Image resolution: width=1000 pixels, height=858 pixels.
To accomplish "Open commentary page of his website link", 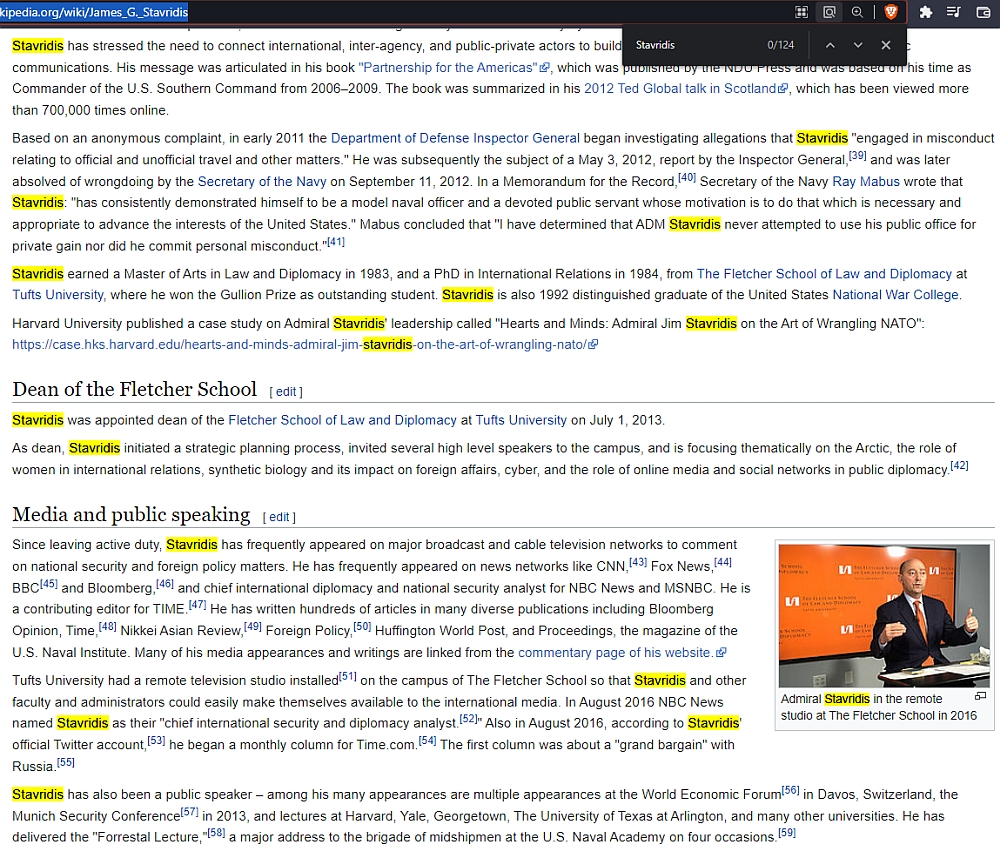I will click(622, 653).
